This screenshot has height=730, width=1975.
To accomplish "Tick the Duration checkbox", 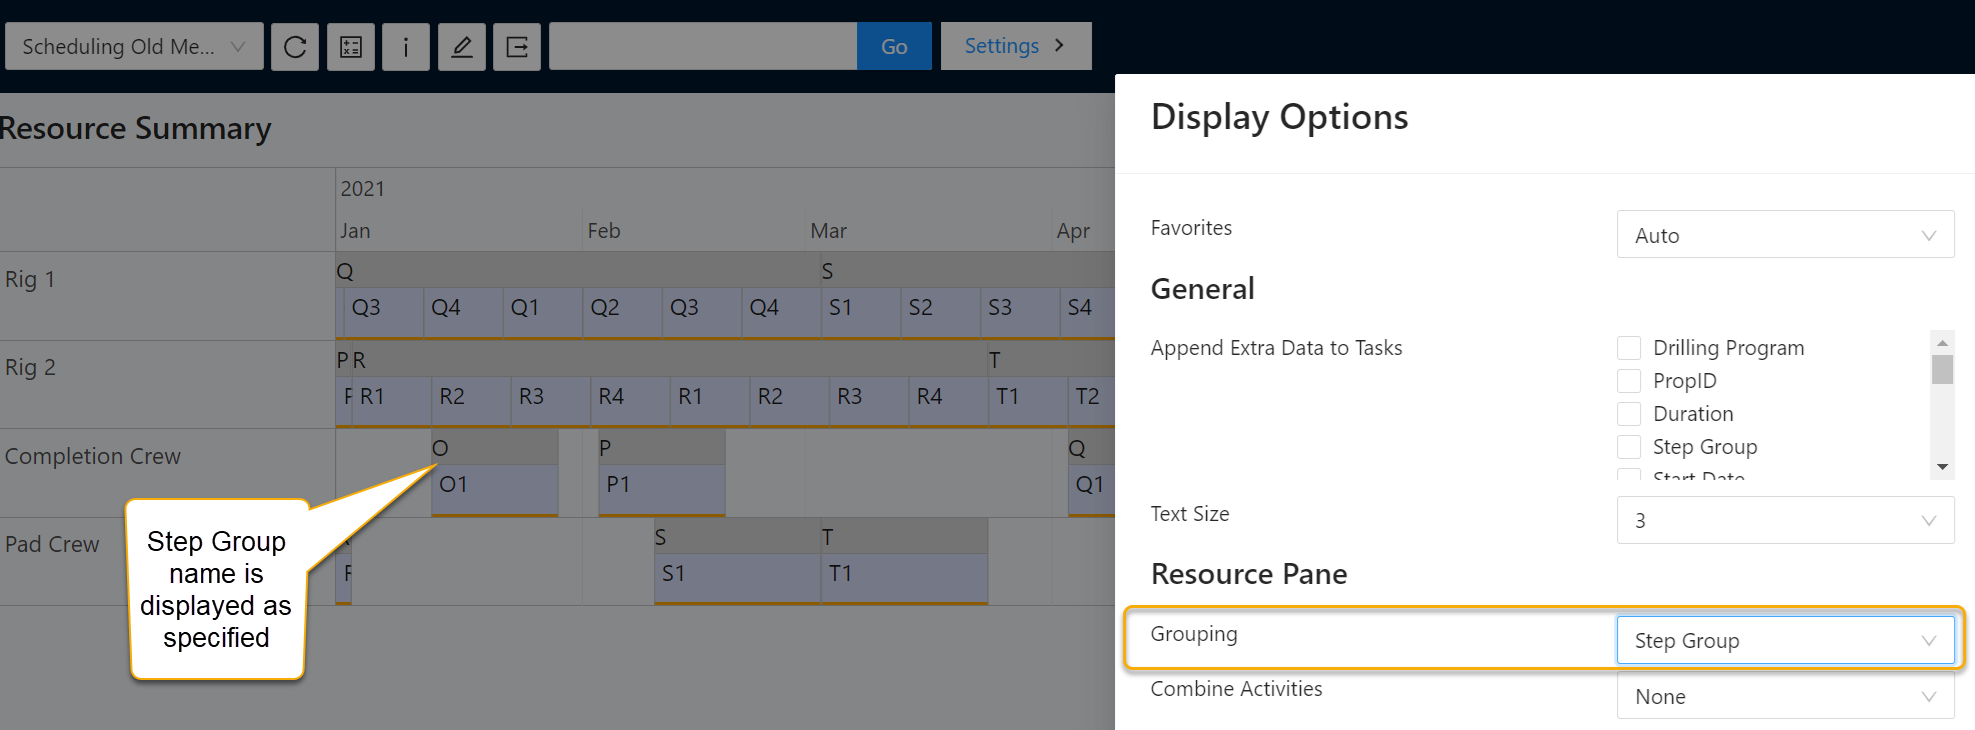I will tap(1629, 414).
